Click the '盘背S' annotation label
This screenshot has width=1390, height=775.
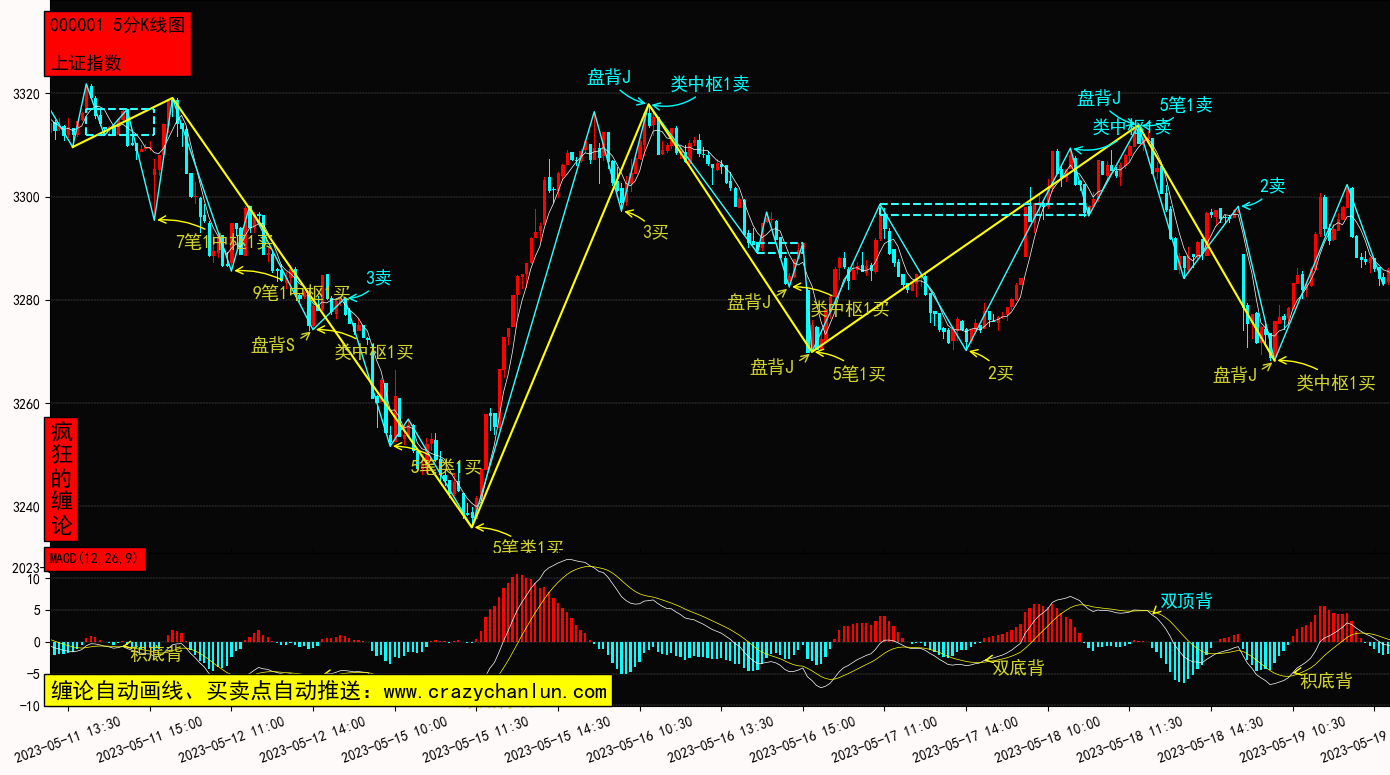click(272, 346)
